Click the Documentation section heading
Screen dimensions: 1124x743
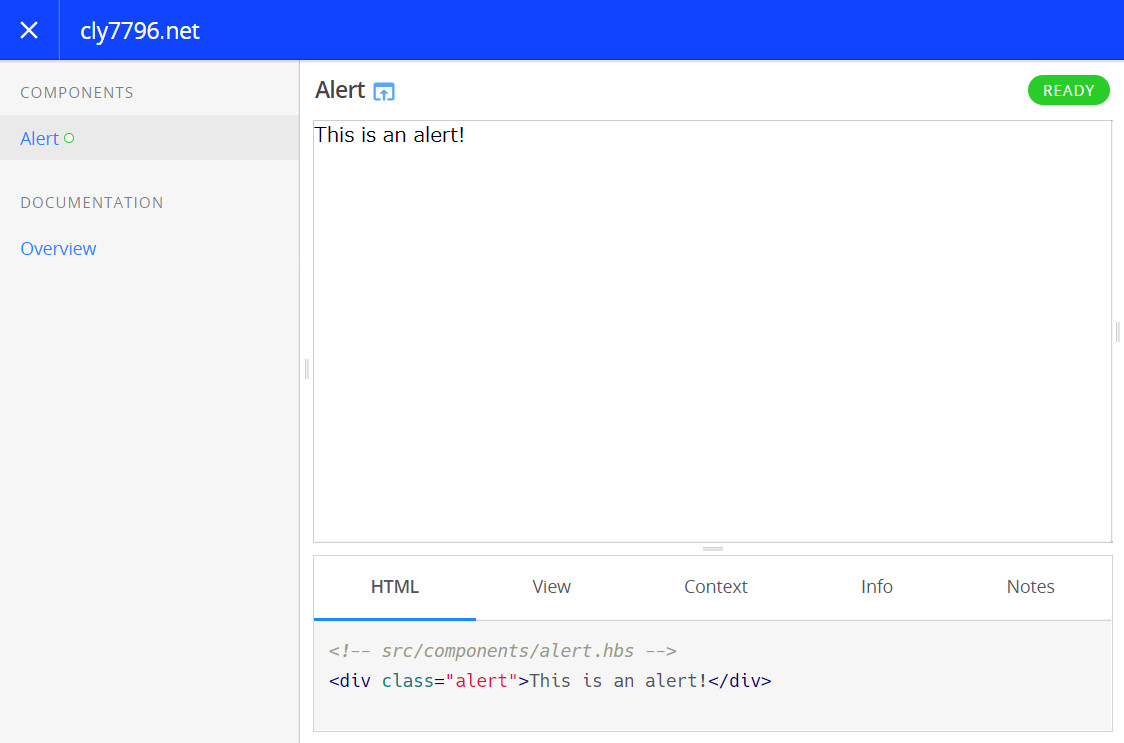pyautogui.click(x=92, y=203)
